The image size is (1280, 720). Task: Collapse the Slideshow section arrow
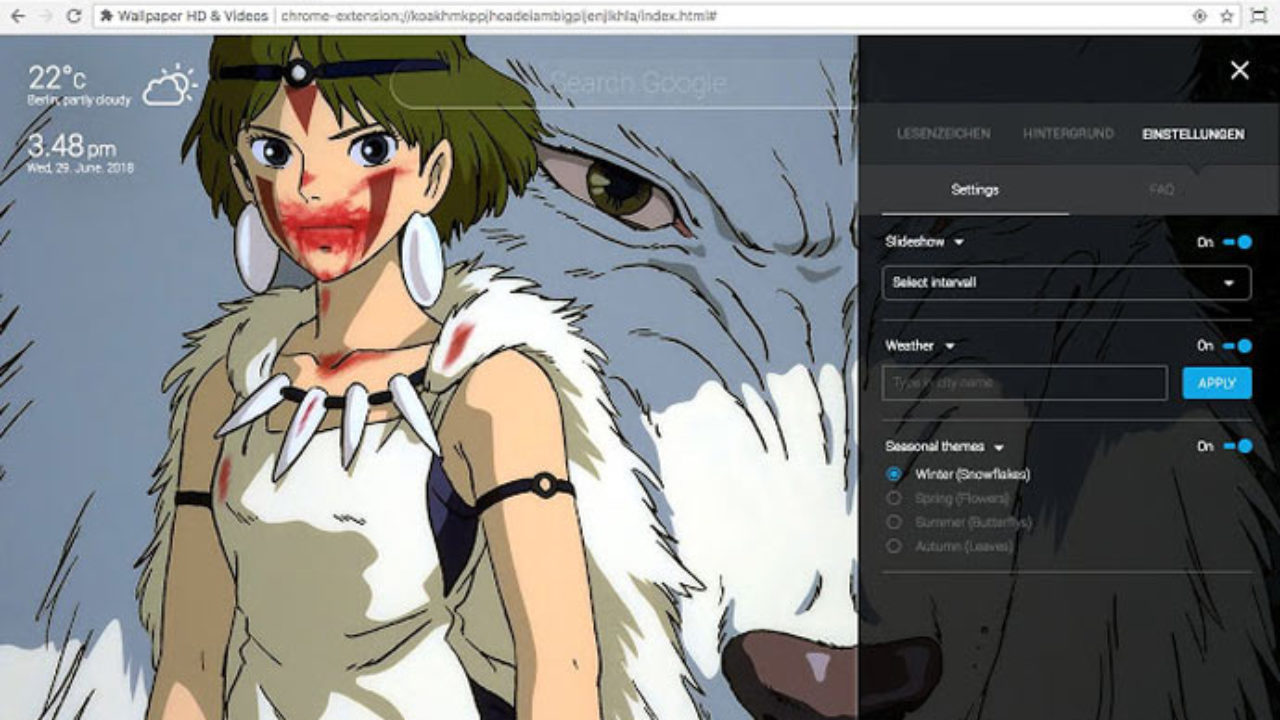click(959, 243)
